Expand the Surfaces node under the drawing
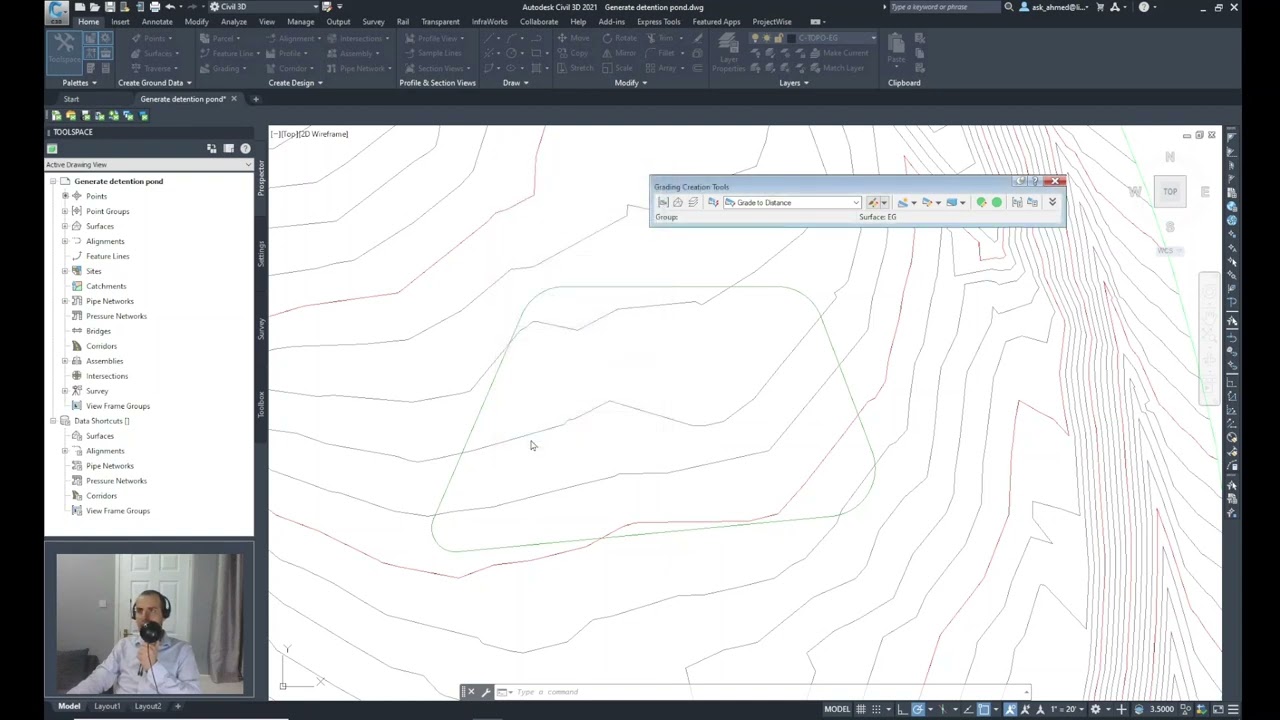Viewport: 1280px width, 720px height. [x=66, y=226]
